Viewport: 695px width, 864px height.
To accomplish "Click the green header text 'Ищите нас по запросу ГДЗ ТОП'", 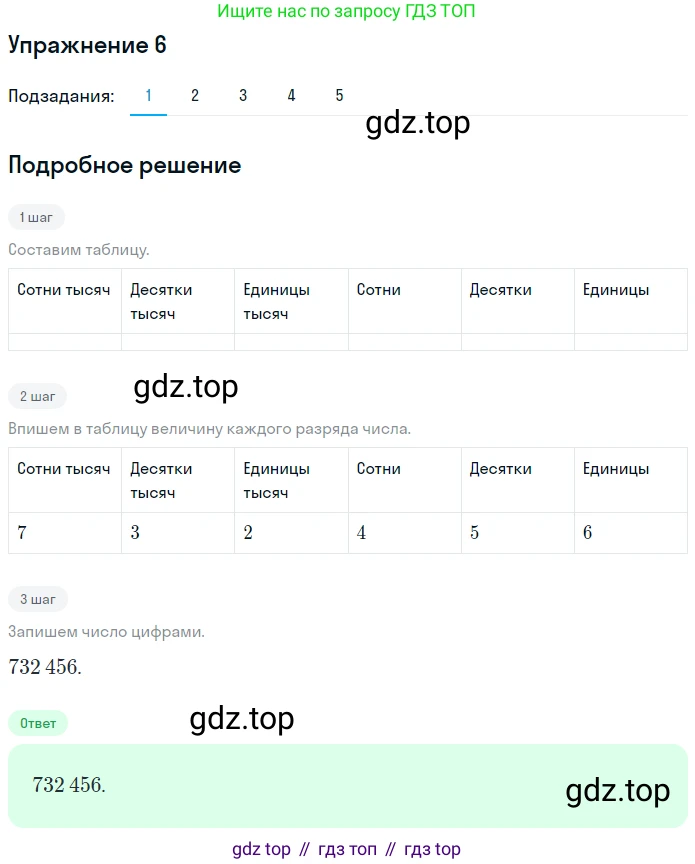I will (x=346, y=11).
